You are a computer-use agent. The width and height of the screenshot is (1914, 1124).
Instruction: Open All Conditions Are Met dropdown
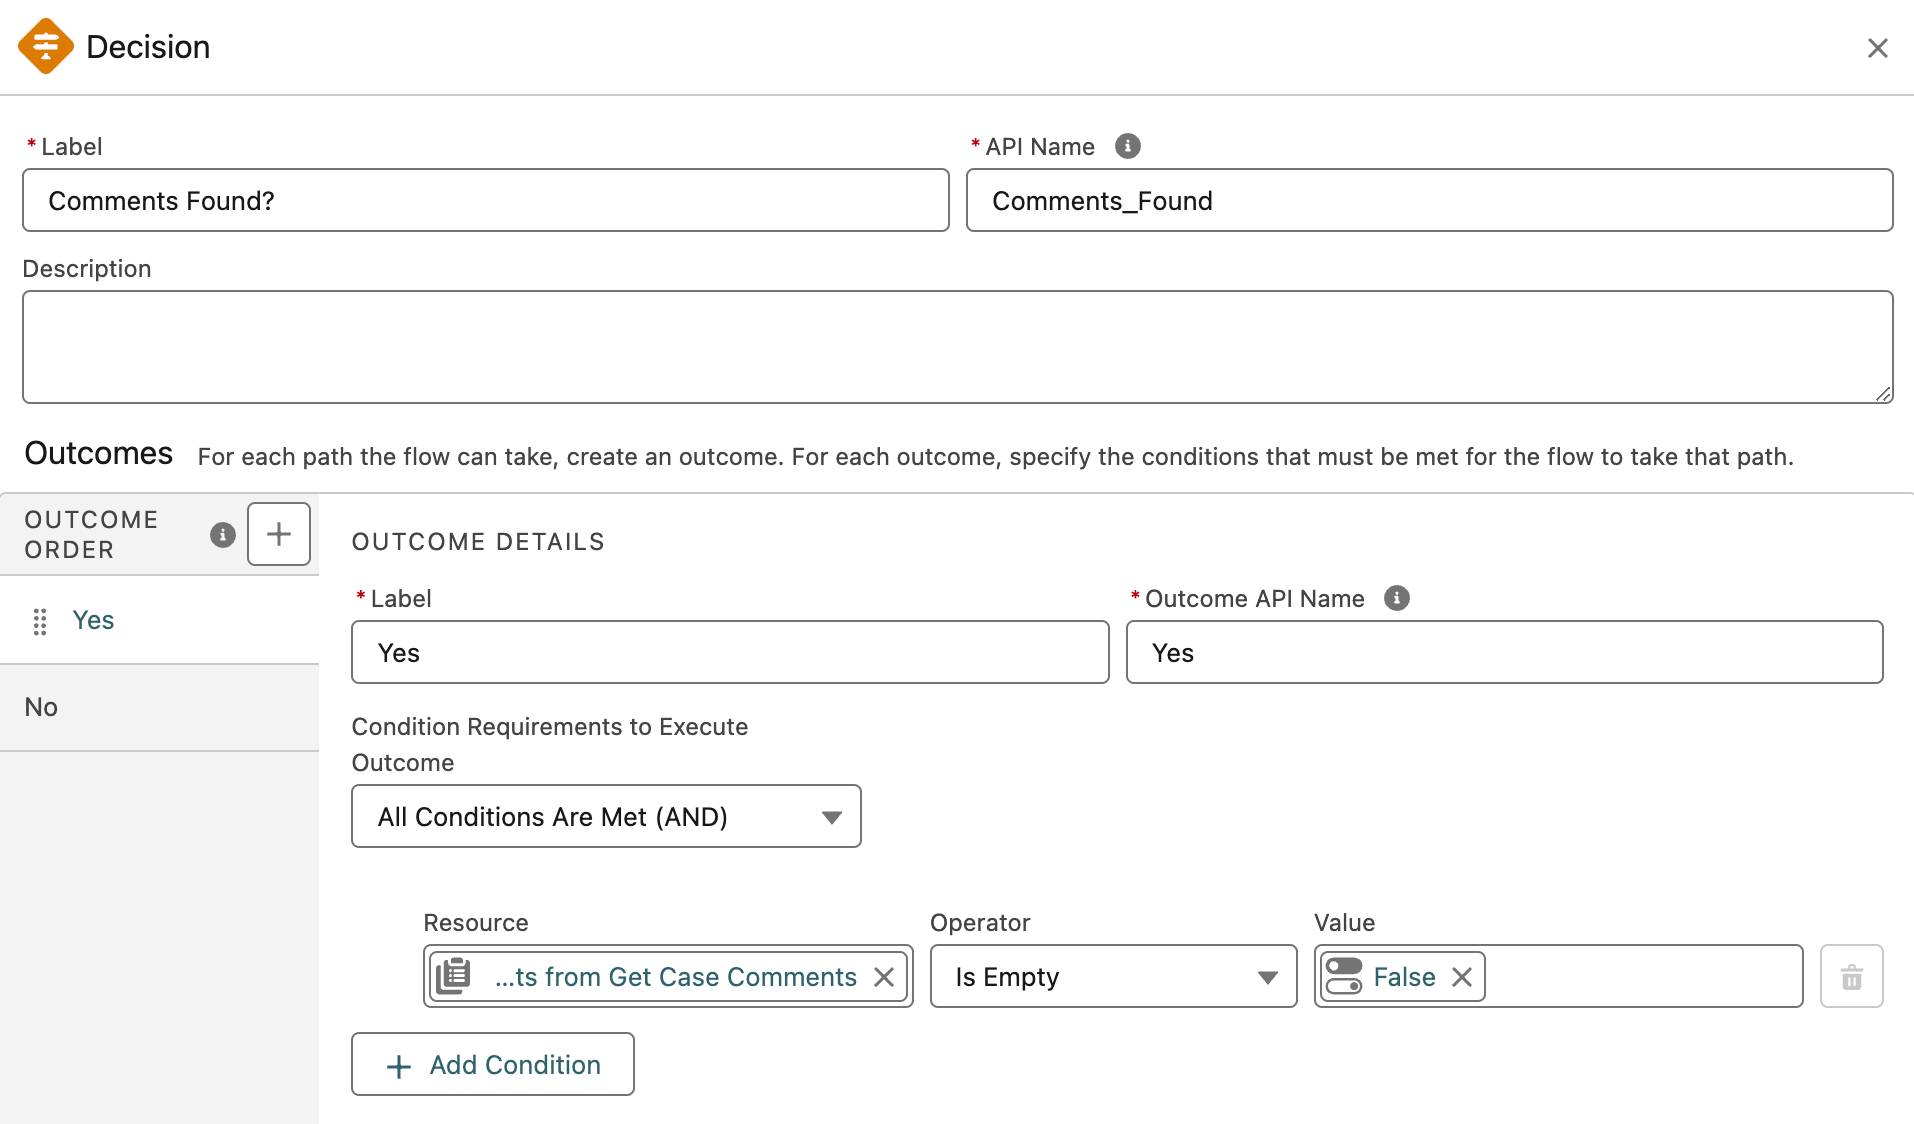coord(606,816)
